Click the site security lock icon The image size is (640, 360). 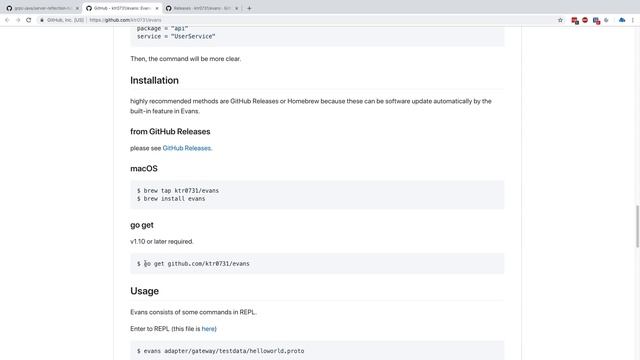[x=42, y=20]
